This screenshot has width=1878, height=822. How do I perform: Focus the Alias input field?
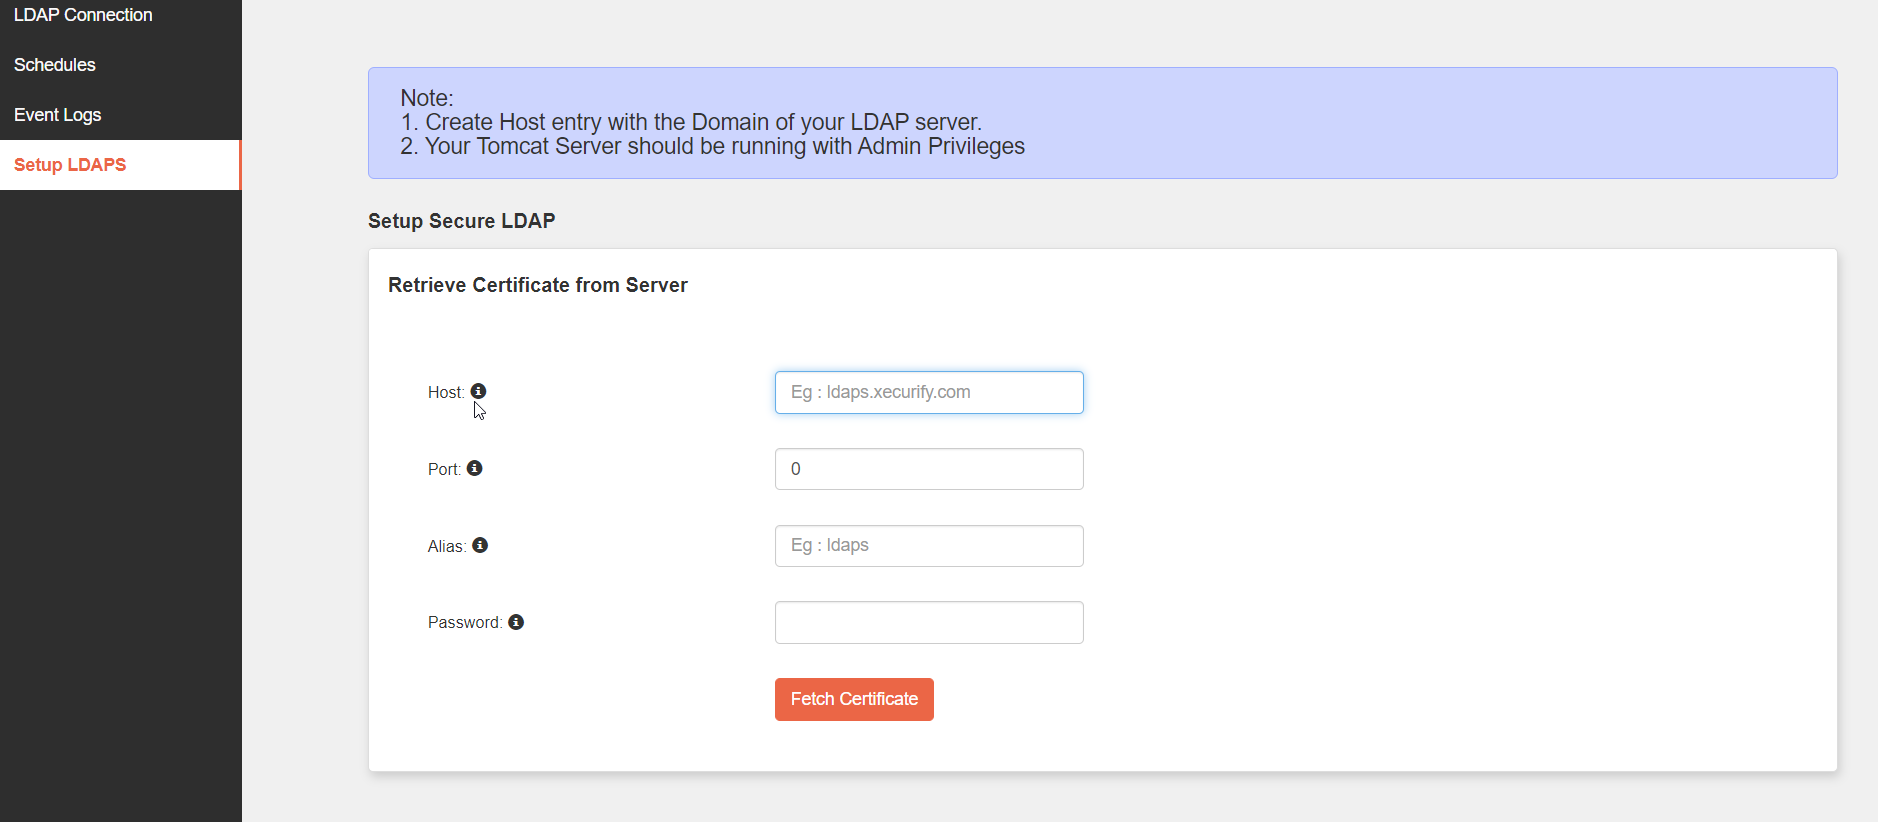coord(929,546)
